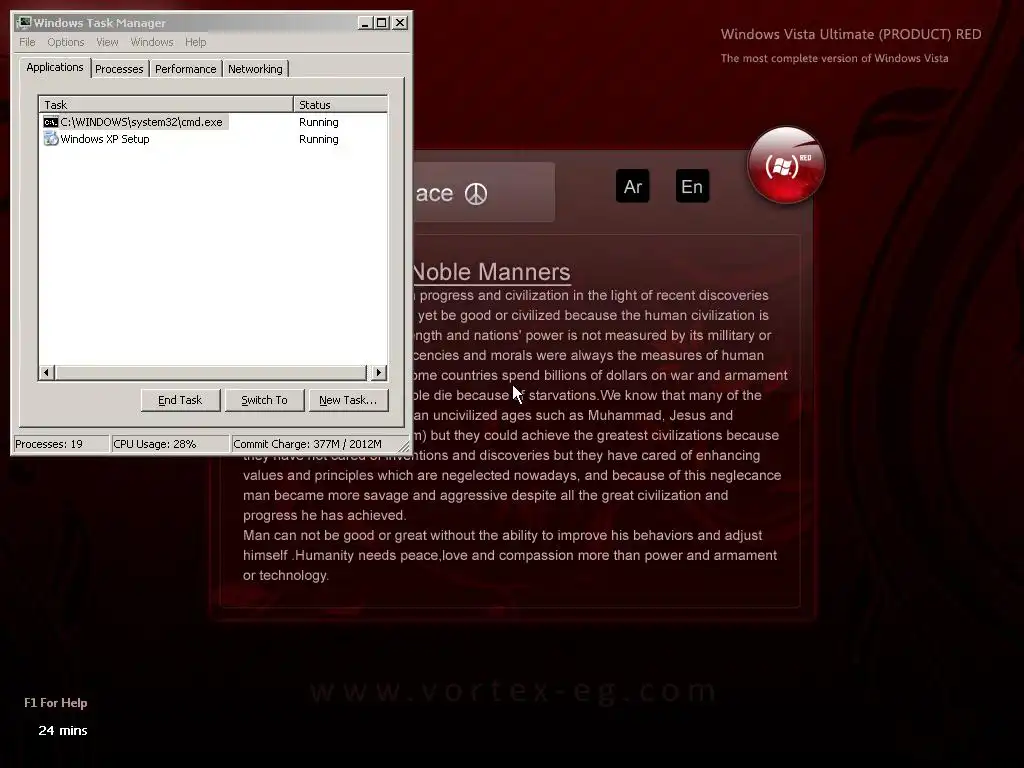Switch language to English with En button
The image size is (1024, 768).
pyautogui.click(x=692, y=186)
